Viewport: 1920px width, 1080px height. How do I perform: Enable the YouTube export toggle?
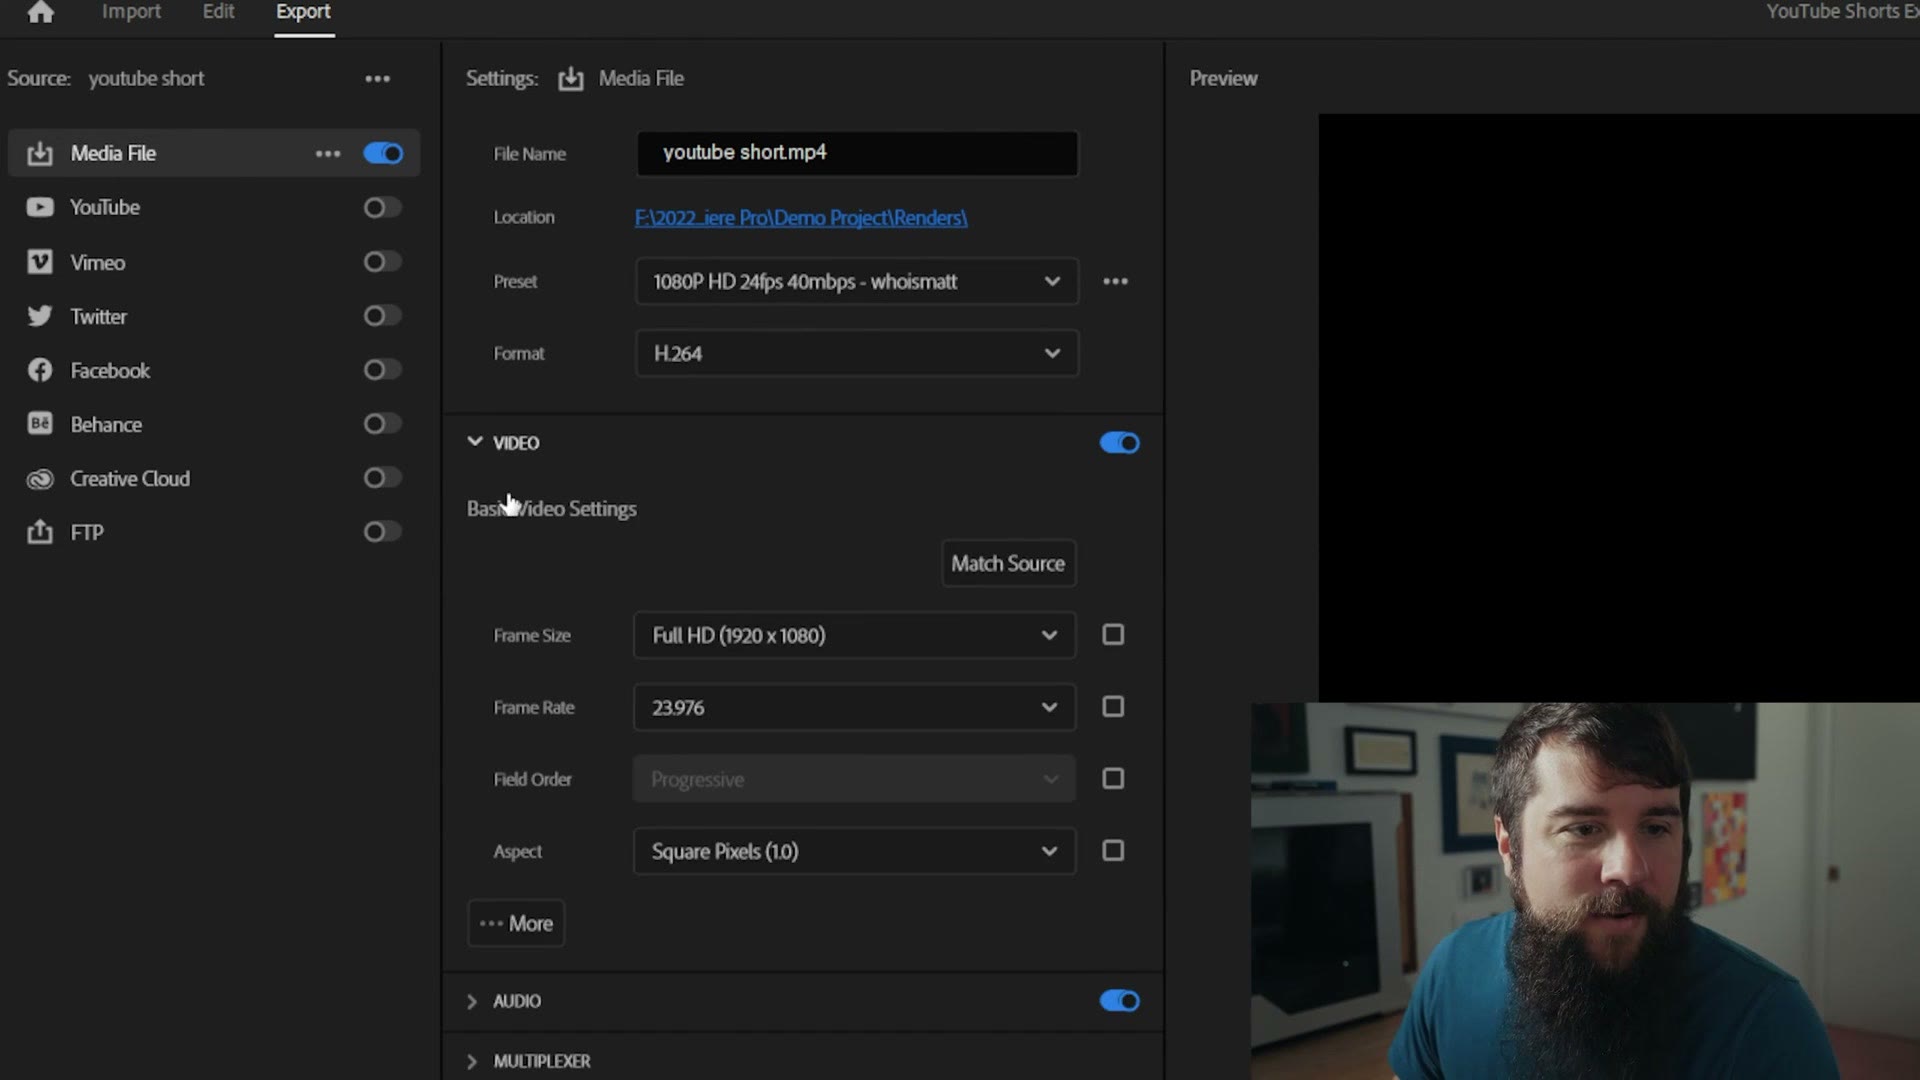tap(382, 207)
